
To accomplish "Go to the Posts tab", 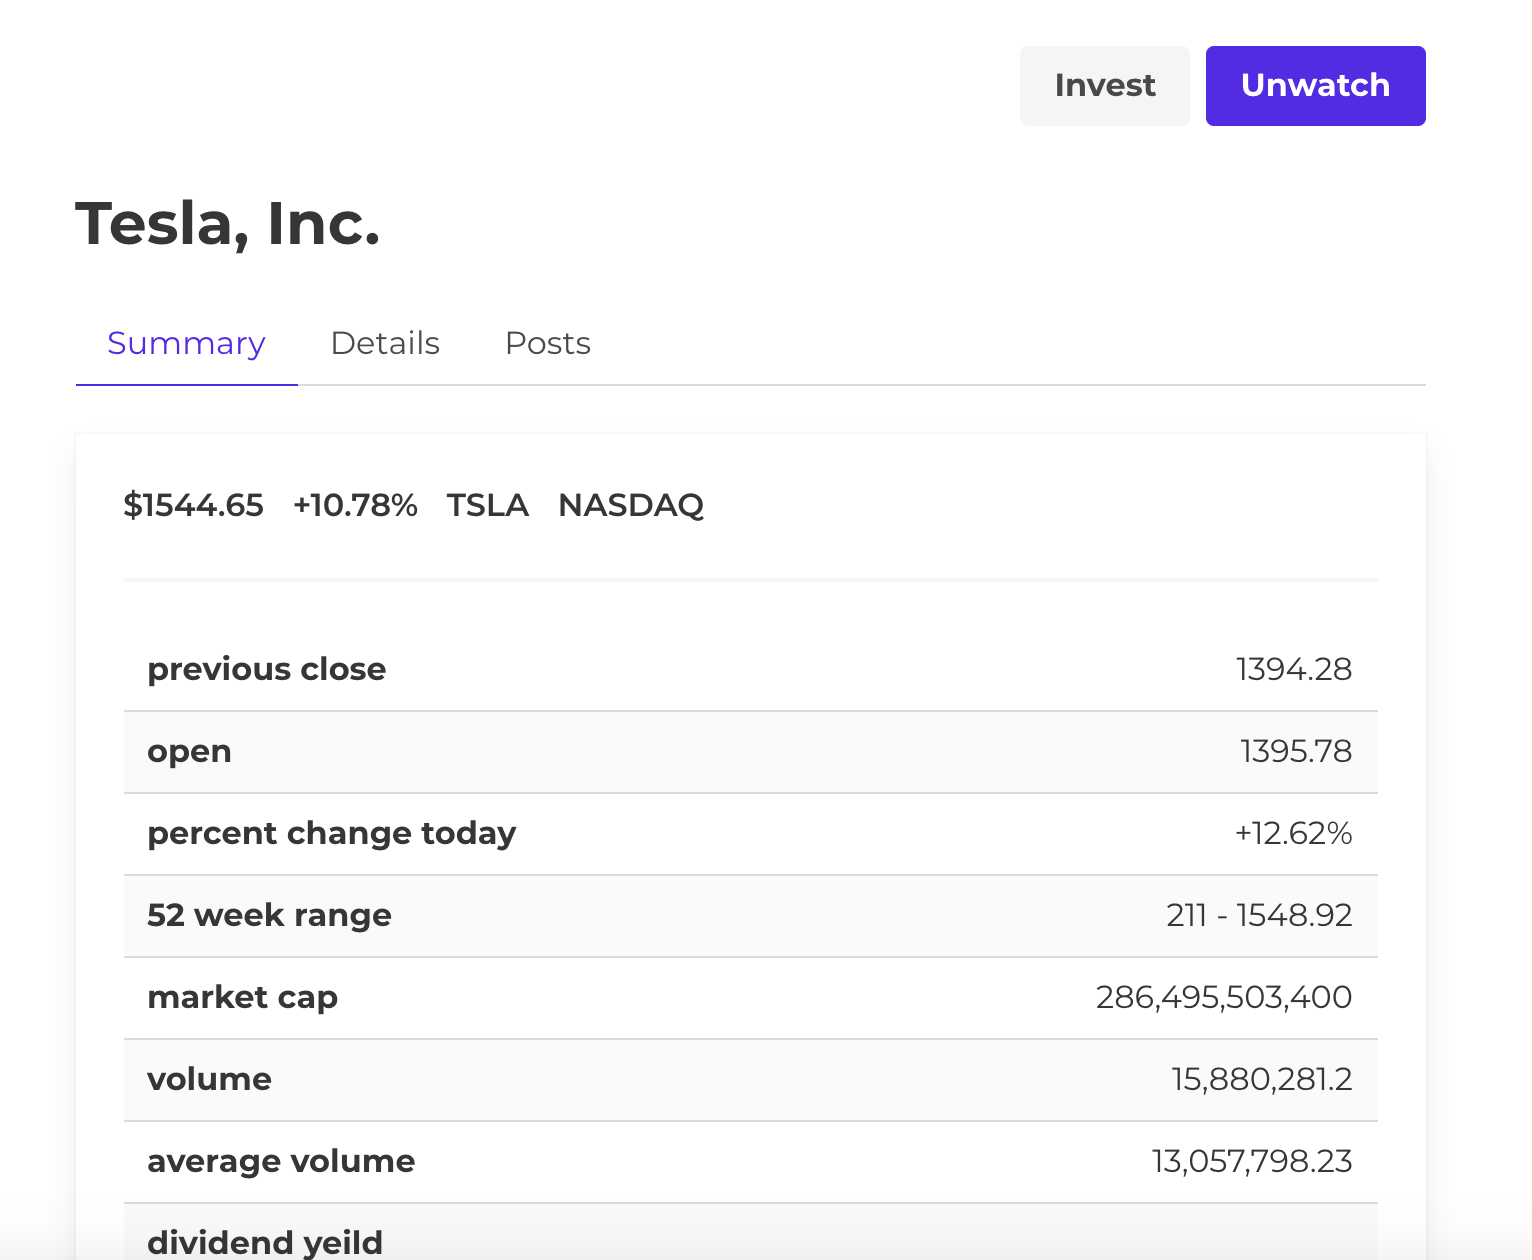I will (x=548, y=343).
